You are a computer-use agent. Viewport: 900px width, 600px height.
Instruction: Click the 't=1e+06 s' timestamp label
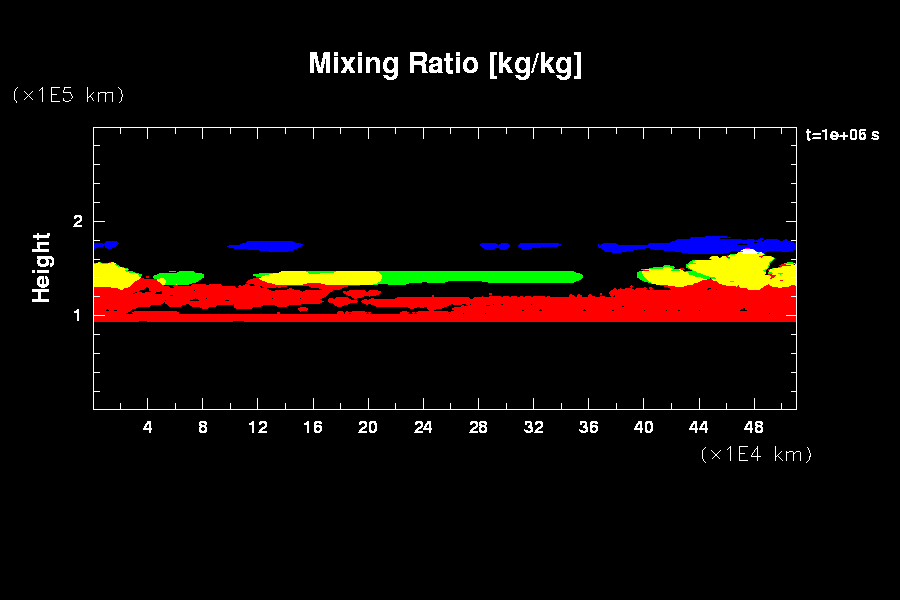[x=842, y=135]
